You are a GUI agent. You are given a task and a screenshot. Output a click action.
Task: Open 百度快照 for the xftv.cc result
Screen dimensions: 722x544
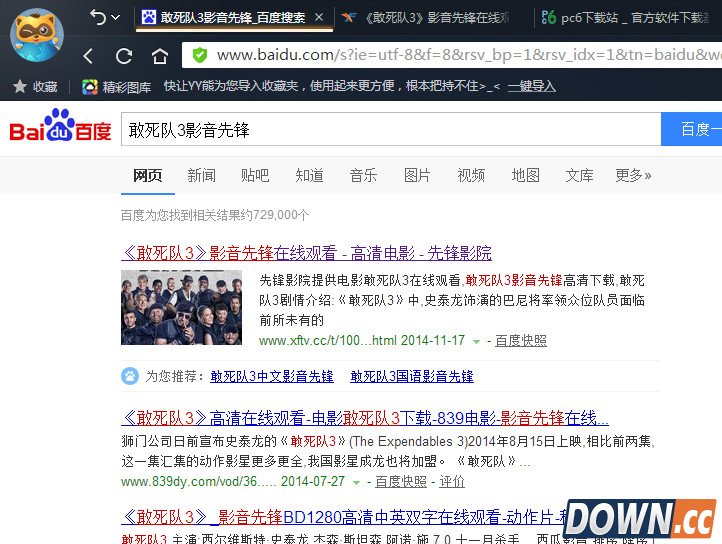[x=521, y=340]
